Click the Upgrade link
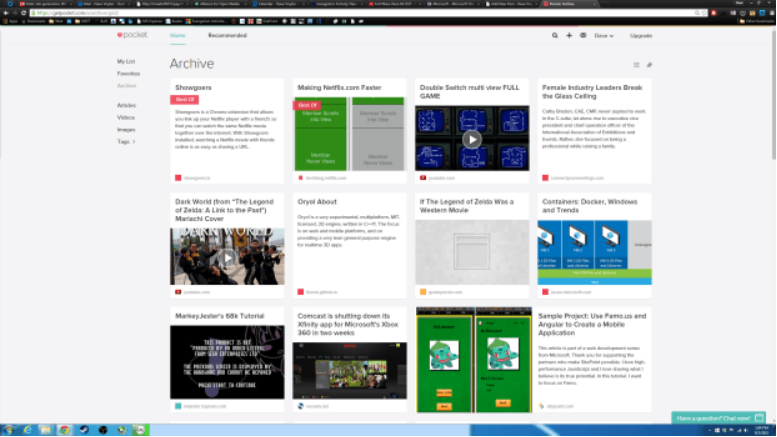This screenshot has height=437, width=777. coord(641,35)
